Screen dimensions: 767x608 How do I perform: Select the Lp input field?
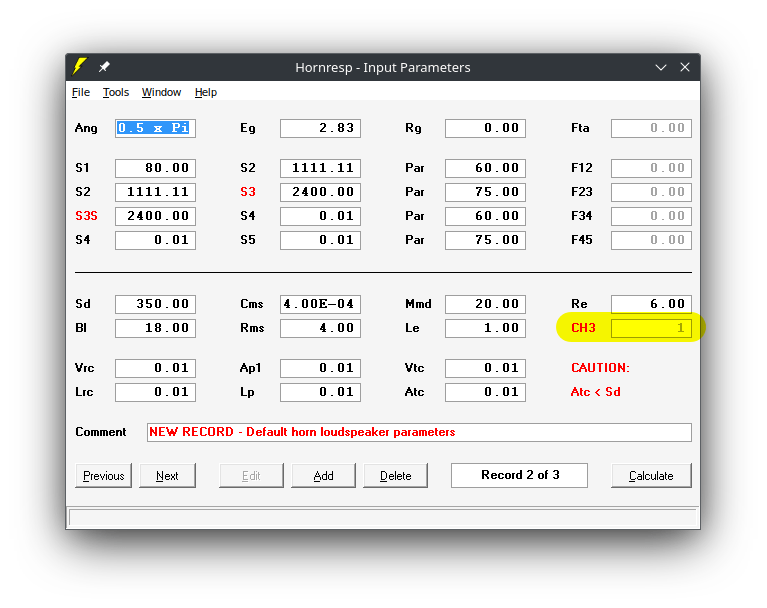(x=320, y=392)
